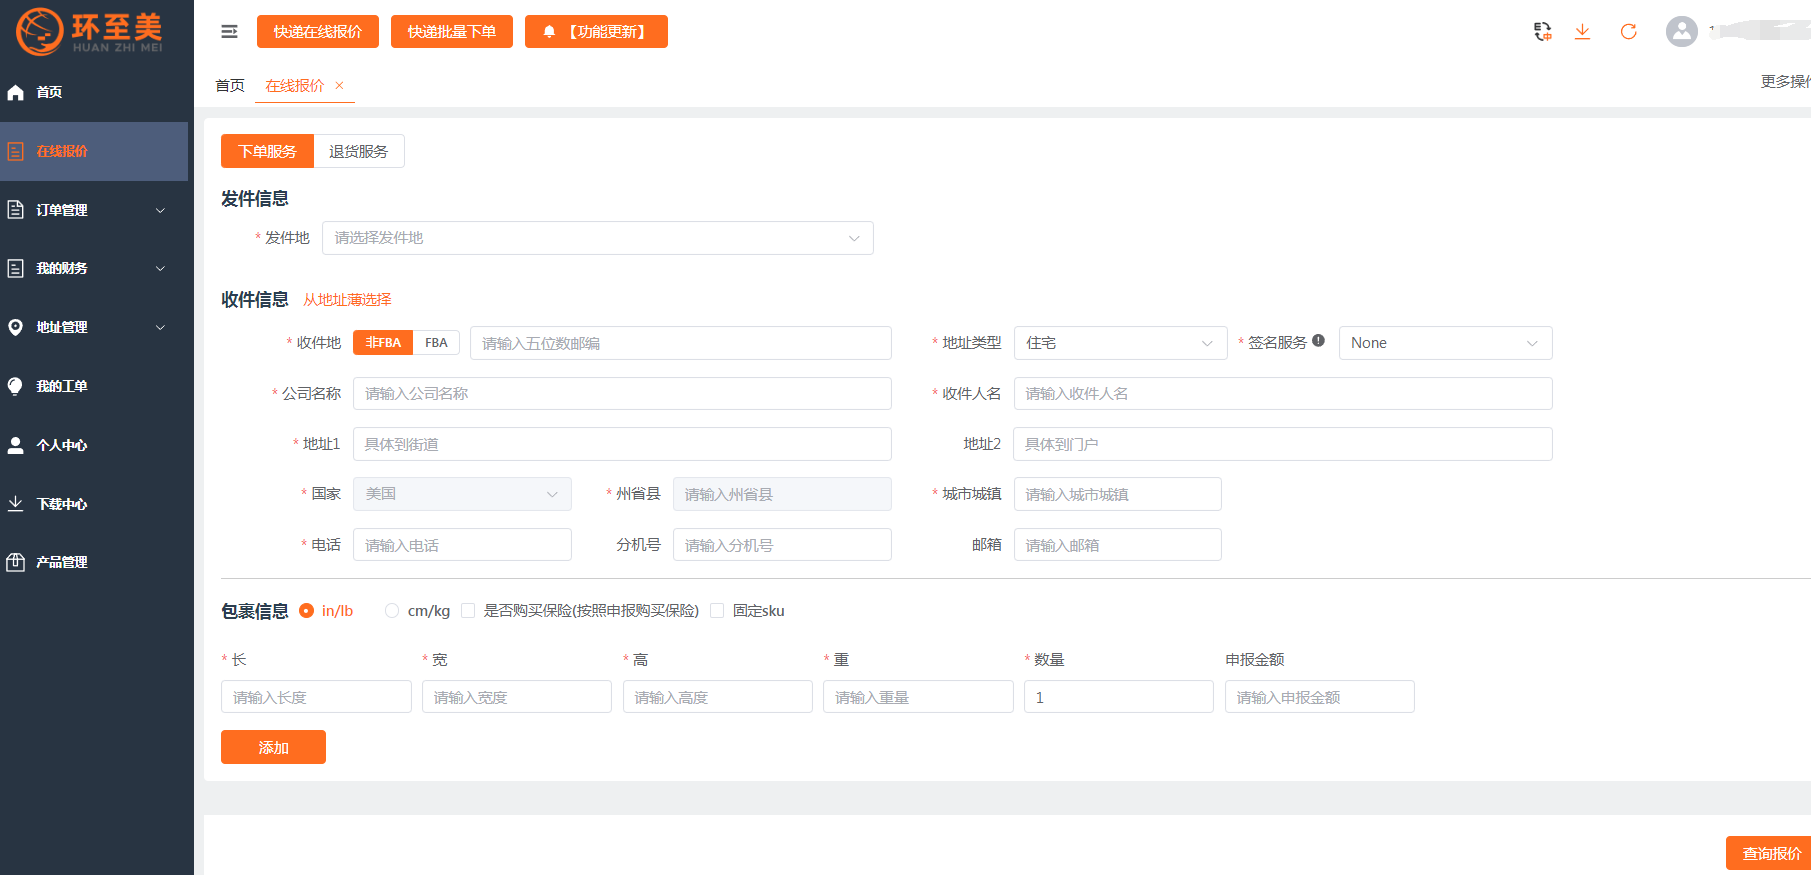Image resolution: width=1811 pixels, height=875 pixels.
Task: Go to 产品管理 in sidebar
Action: pos(62,562)
